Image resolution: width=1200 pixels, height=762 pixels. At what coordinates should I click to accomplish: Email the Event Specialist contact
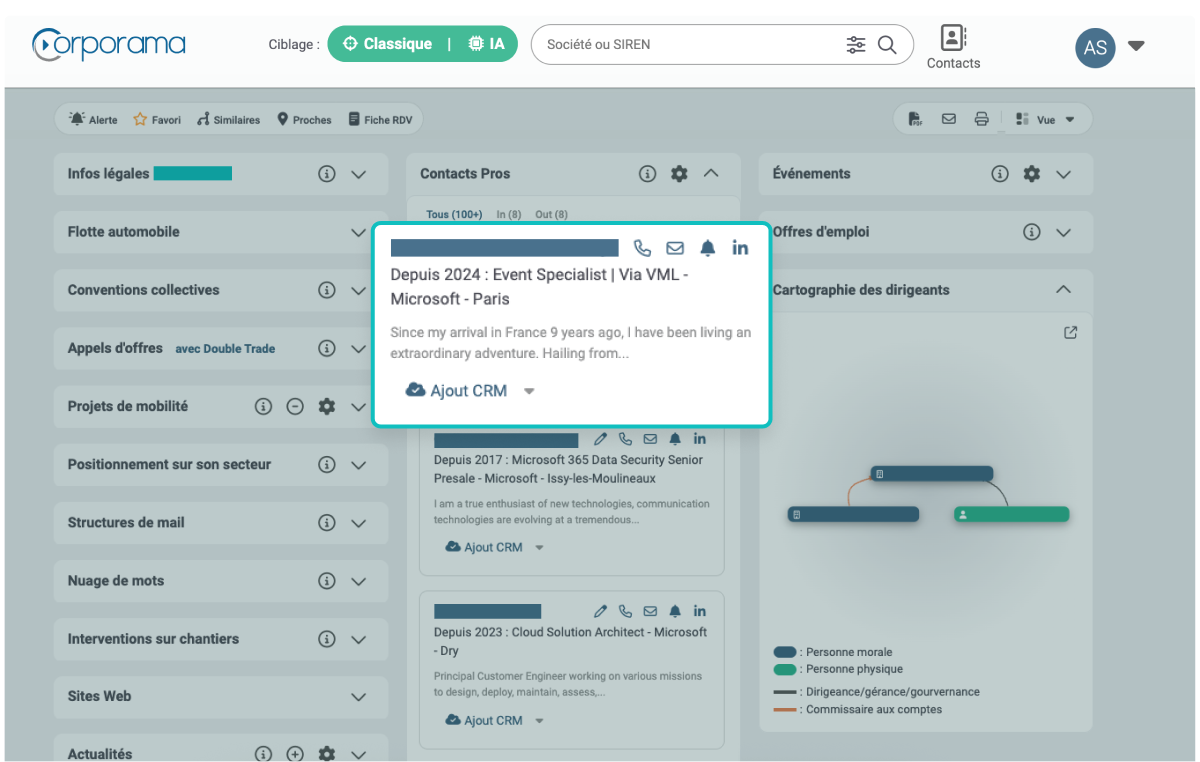click(675, 248)
